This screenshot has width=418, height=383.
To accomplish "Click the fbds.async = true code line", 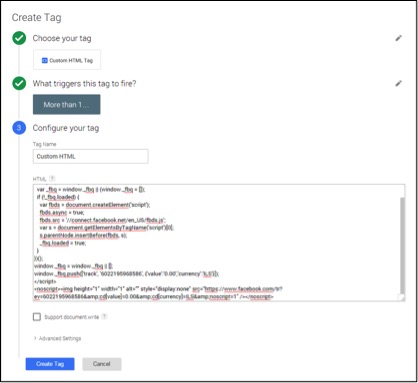I will pos(62,212).
